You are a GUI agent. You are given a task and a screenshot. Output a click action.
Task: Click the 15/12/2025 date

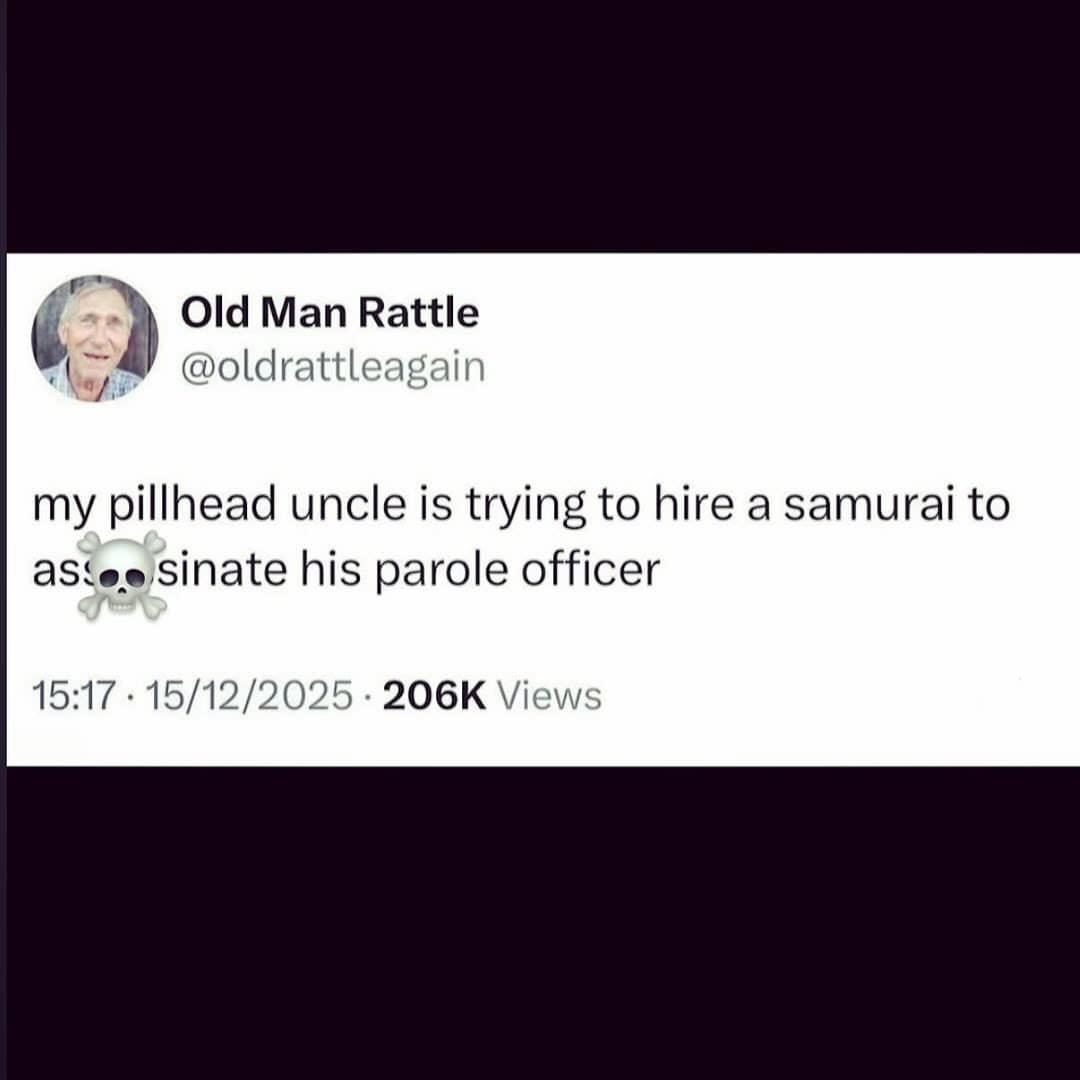[x=249, y=696]
